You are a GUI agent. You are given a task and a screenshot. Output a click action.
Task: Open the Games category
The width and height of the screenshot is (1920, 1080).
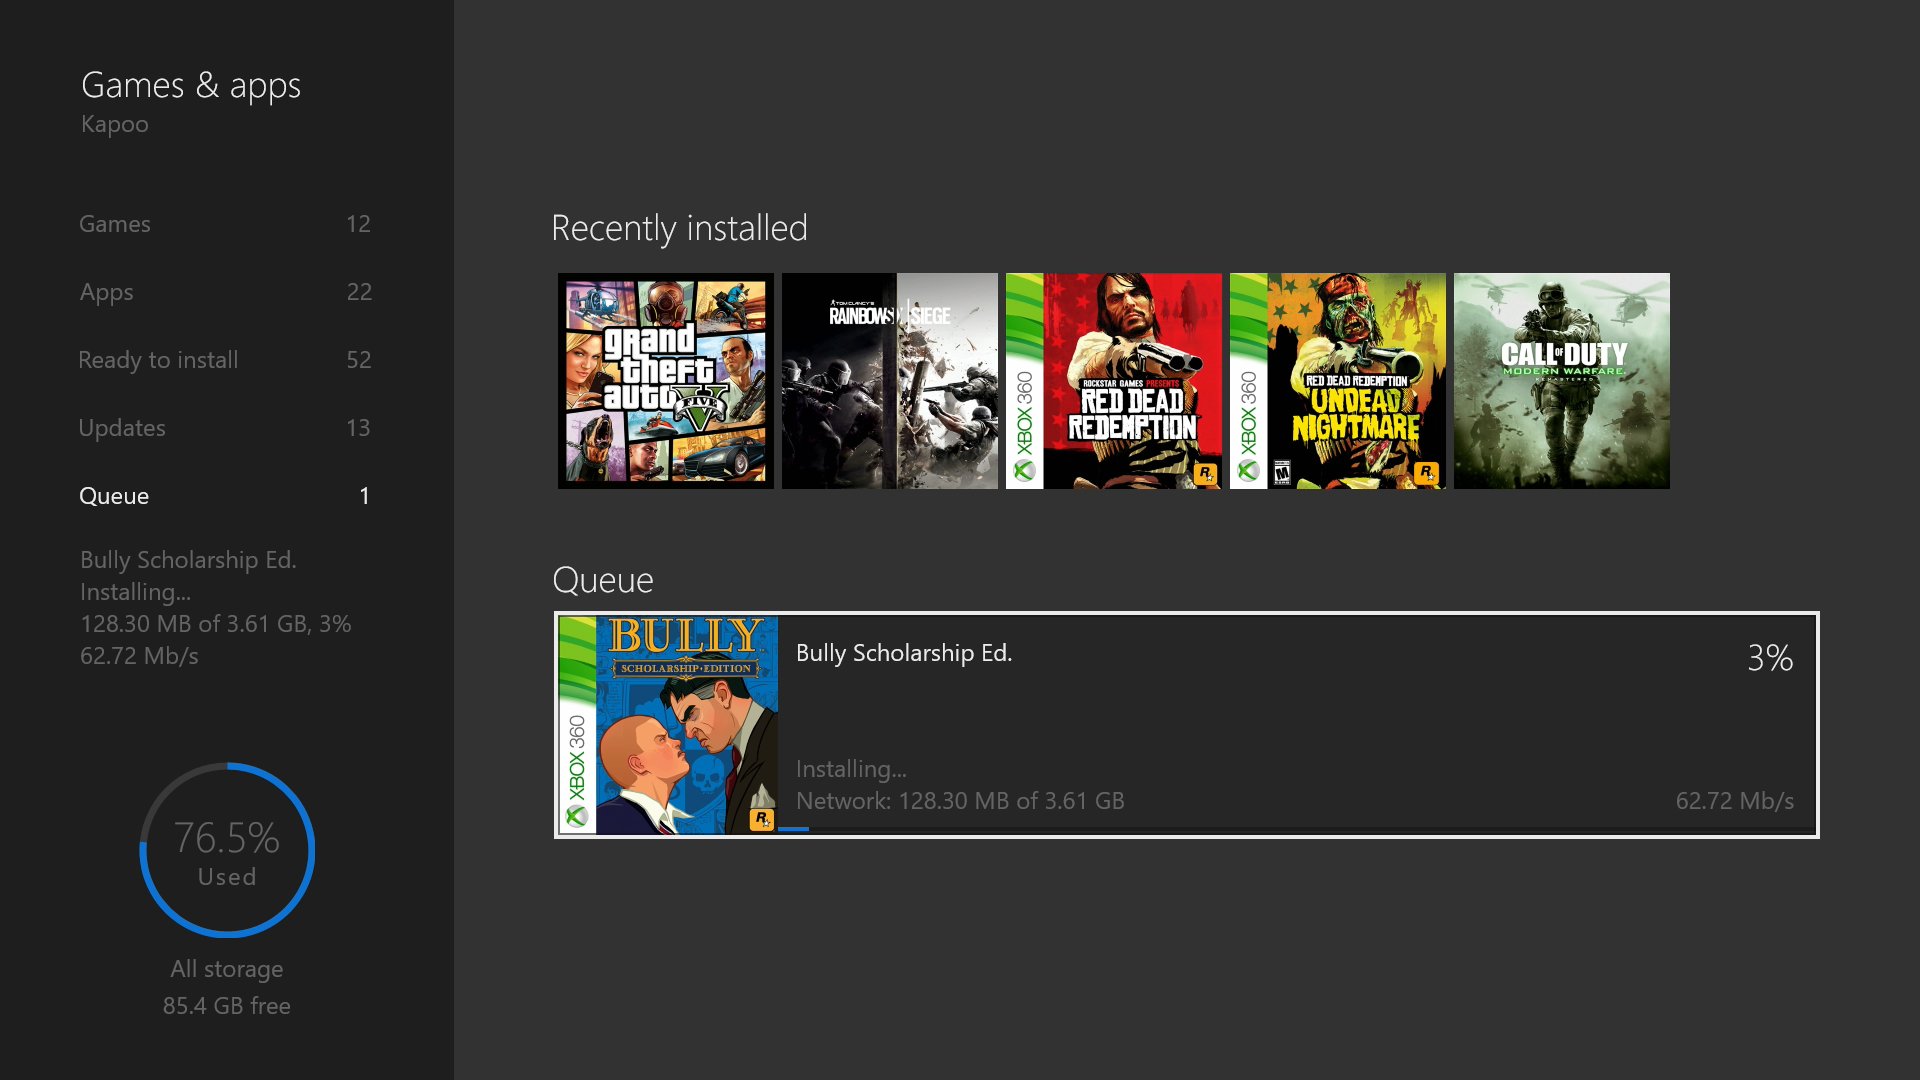click(225, 224)
